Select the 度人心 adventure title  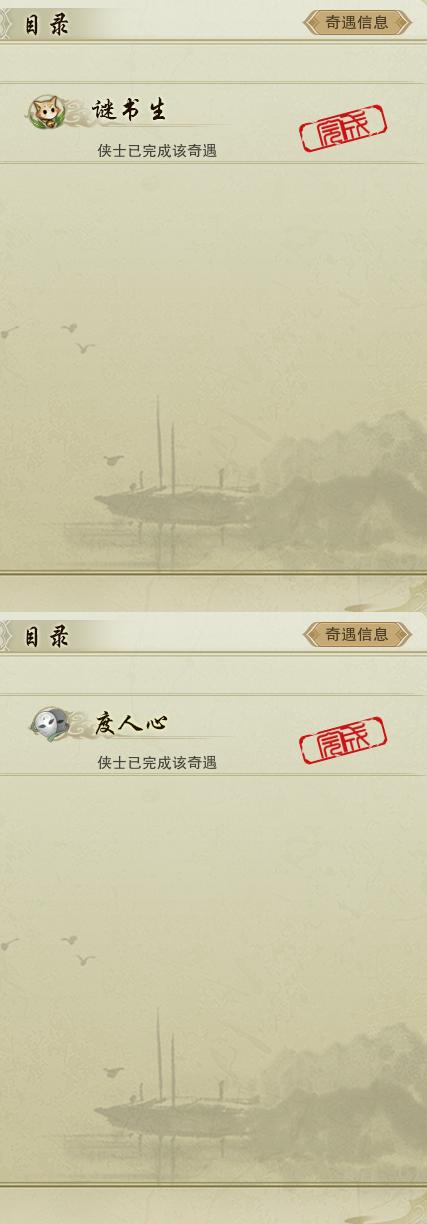(131, 723)
